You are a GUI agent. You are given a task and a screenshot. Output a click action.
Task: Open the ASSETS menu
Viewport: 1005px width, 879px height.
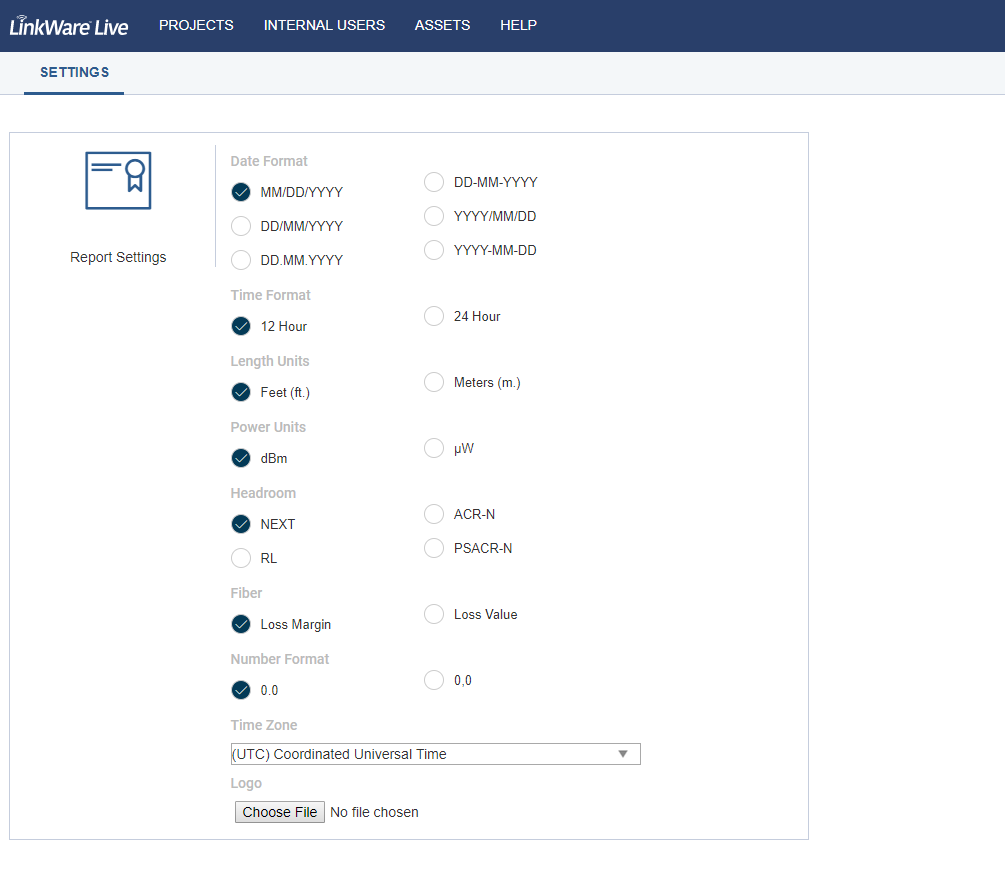click(442, 25)
